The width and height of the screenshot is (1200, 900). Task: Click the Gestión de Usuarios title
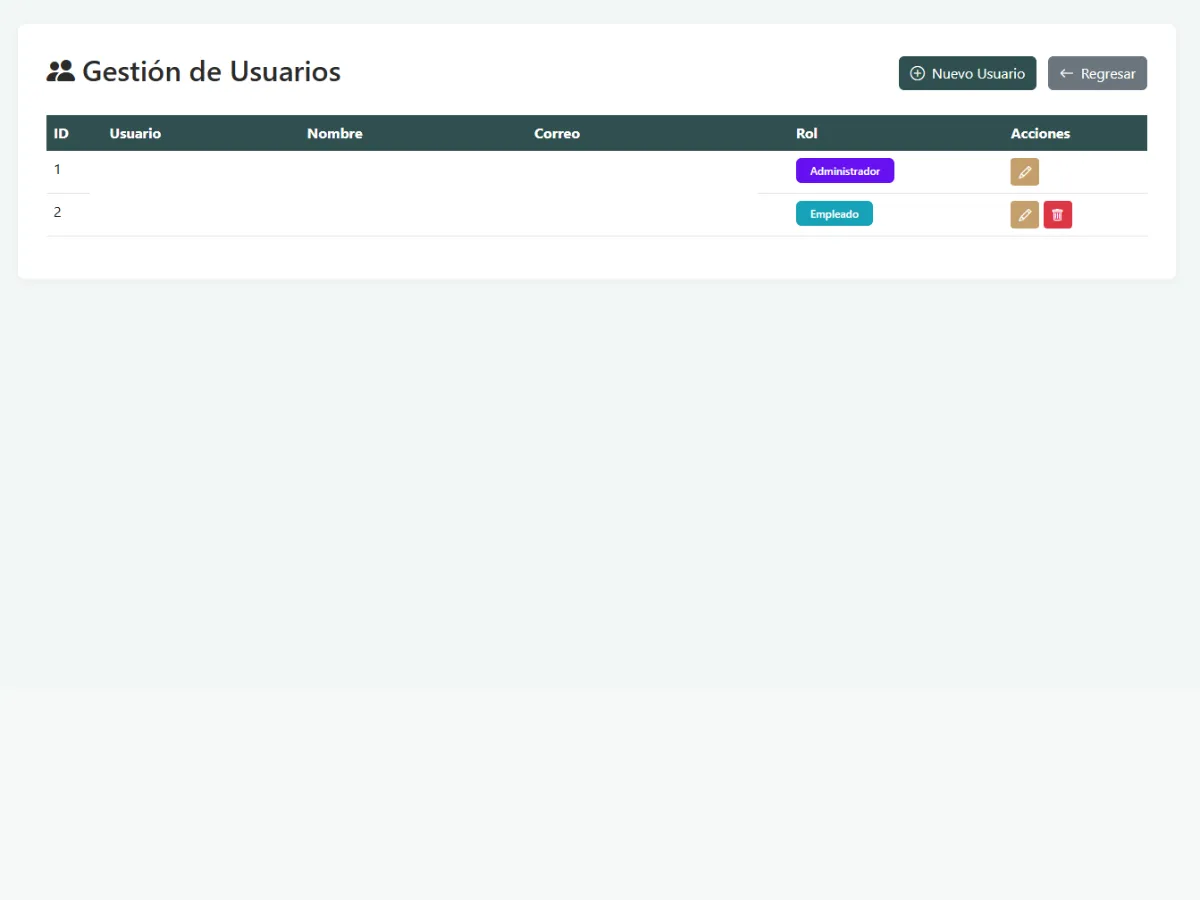(212, 71)
